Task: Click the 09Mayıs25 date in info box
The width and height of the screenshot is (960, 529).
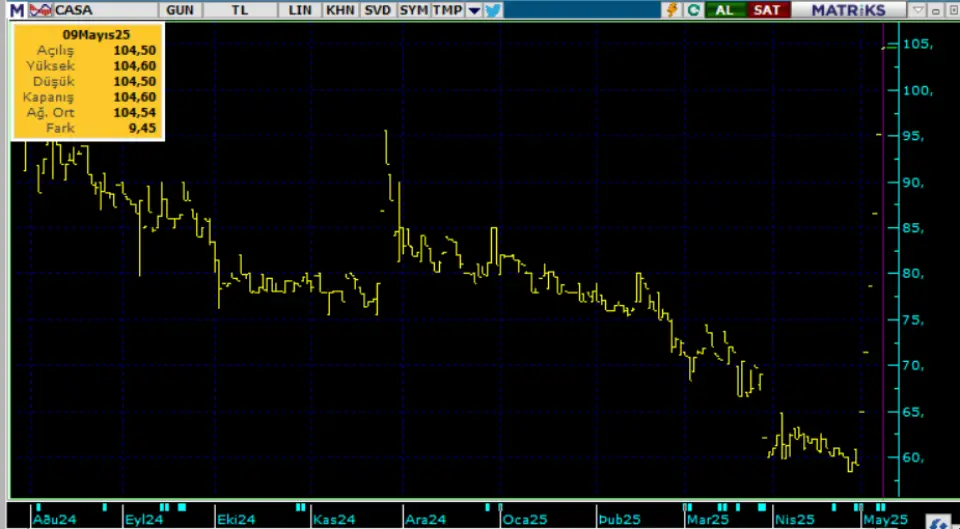Action: 96,35
